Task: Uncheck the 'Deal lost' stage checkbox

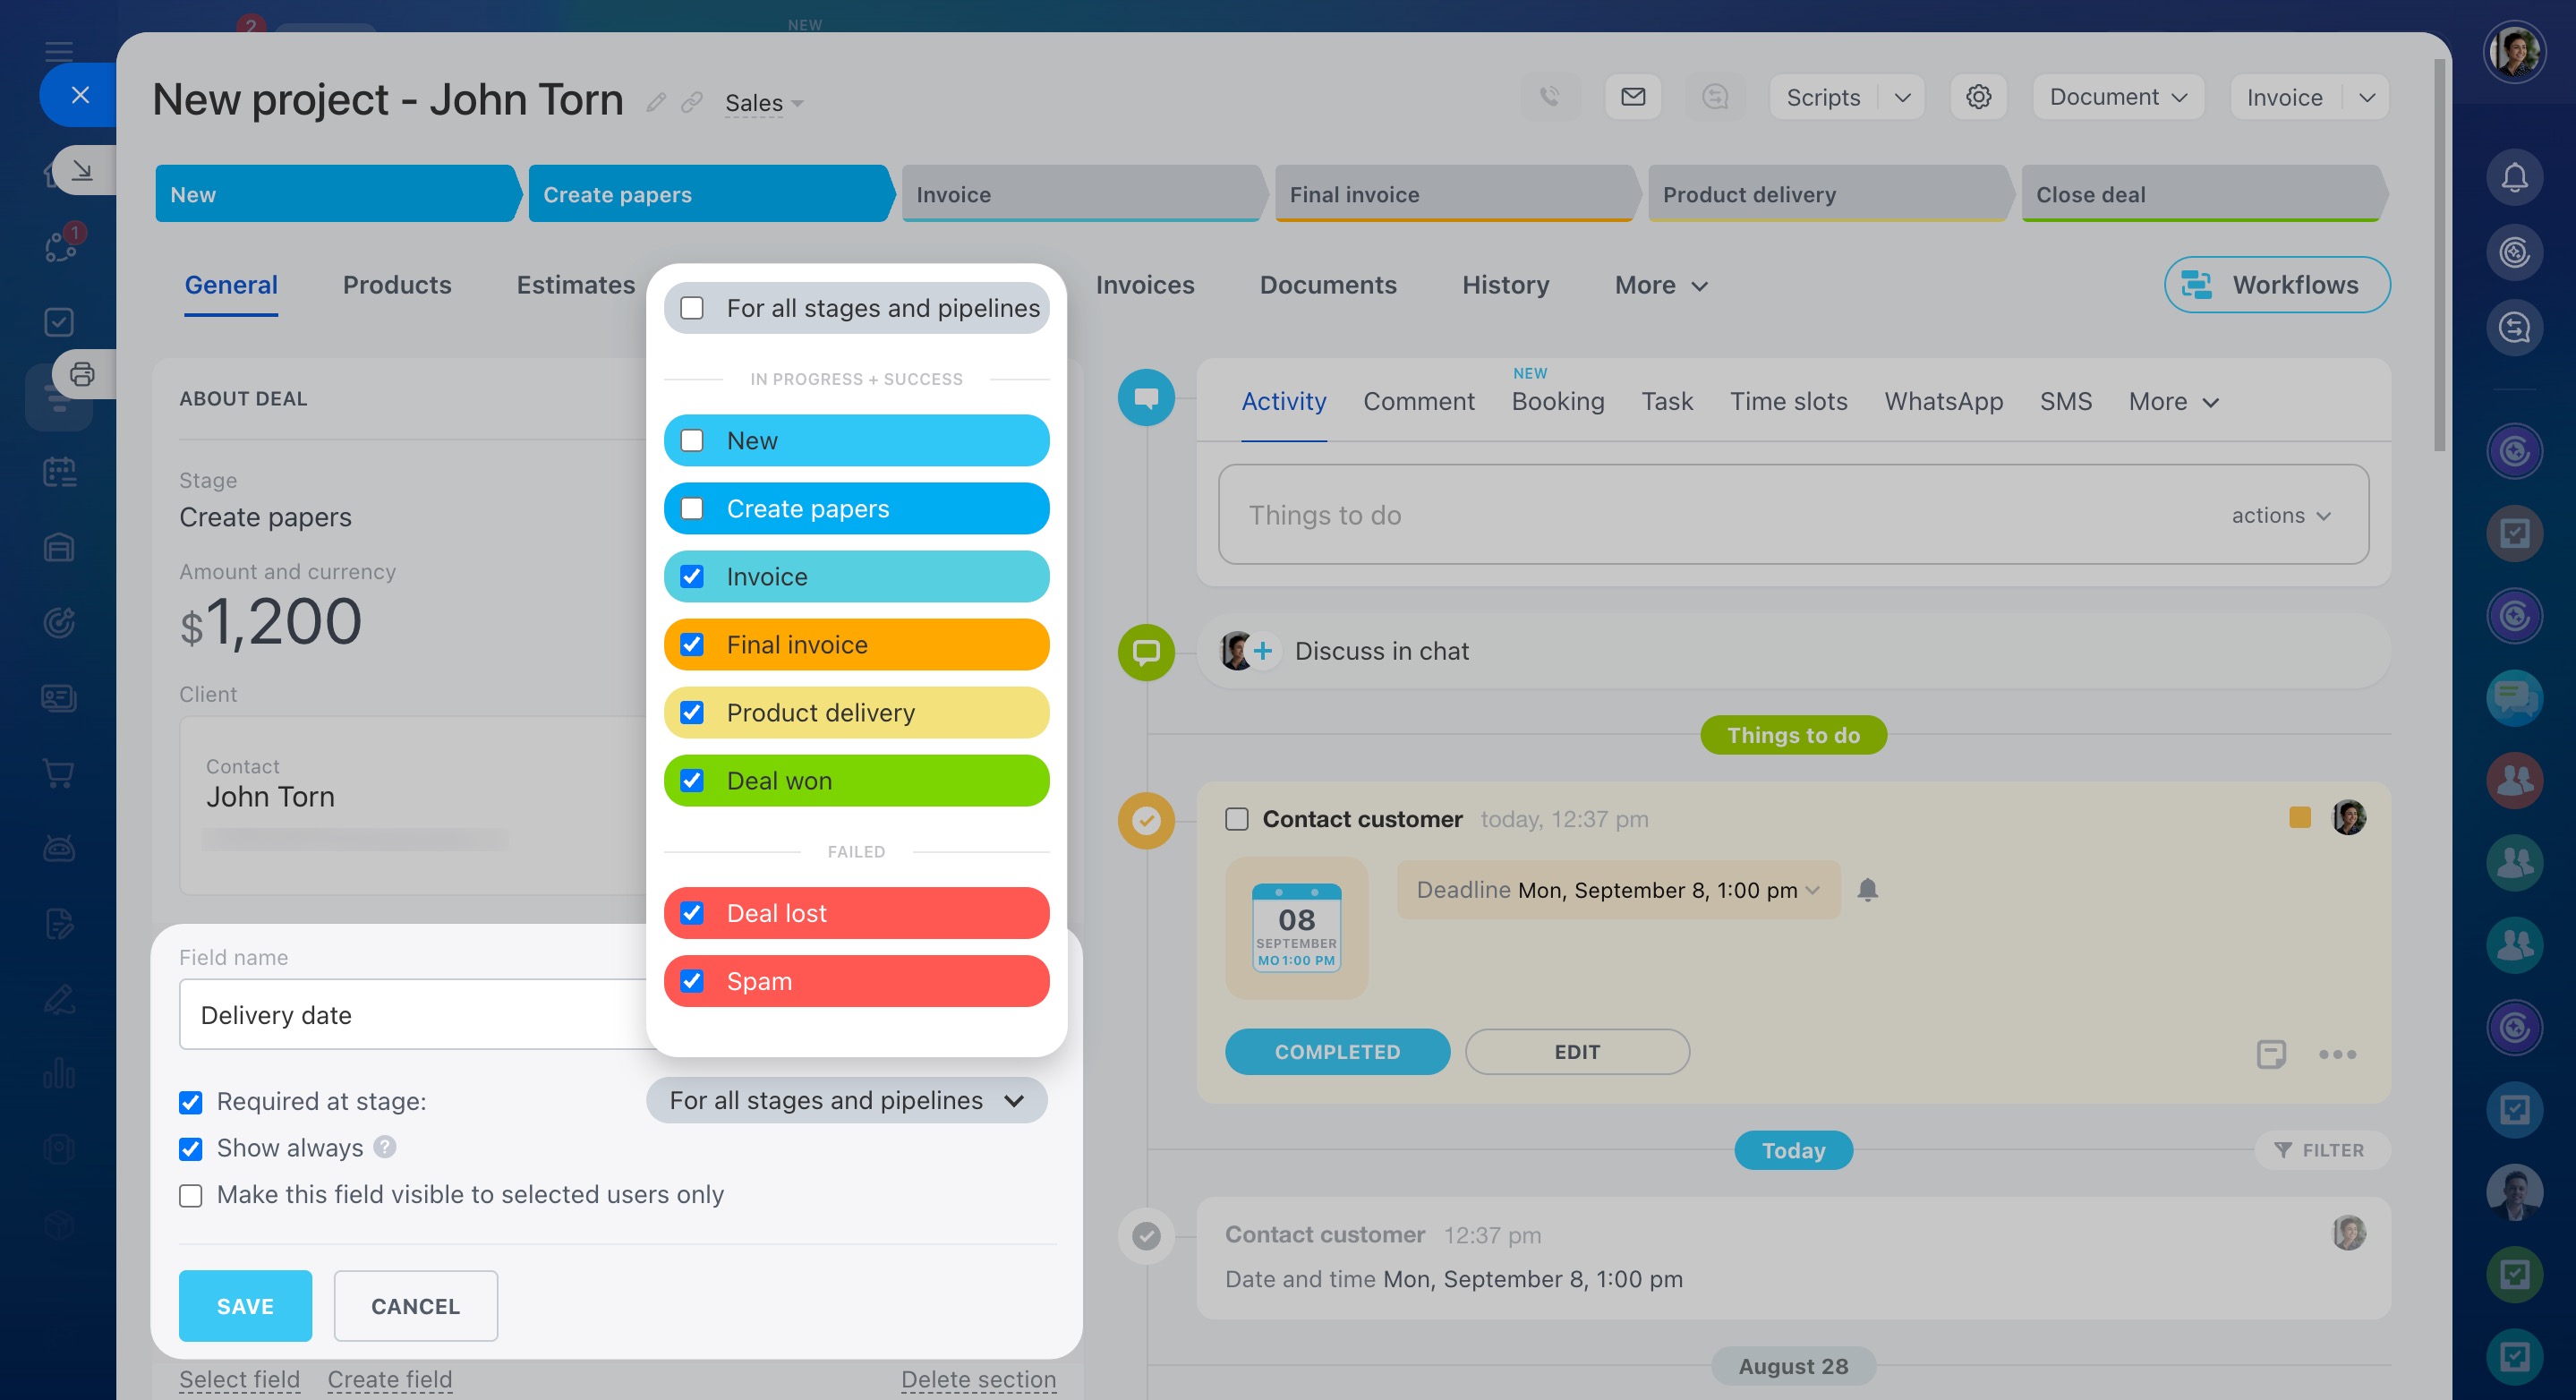Action: (691, 913)
